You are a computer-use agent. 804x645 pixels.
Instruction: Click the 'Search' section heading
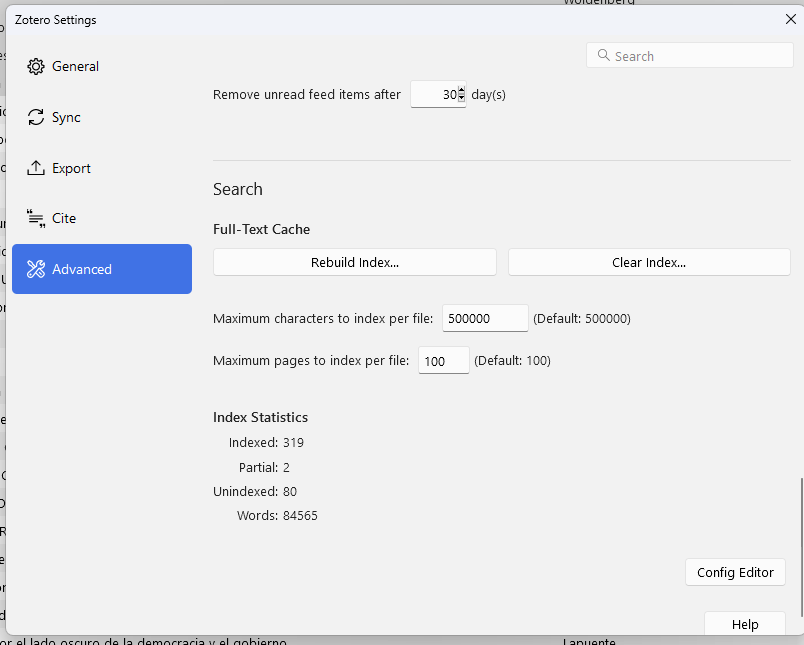(238, 189)
